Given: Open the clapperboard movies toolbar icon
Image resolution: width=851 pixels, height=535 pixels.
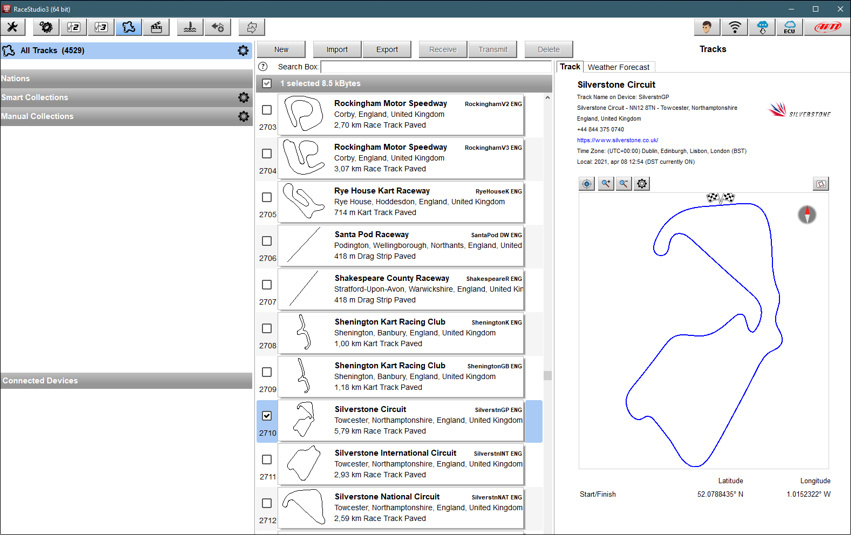Looking at the screenshot, I should tap(156, 27).
